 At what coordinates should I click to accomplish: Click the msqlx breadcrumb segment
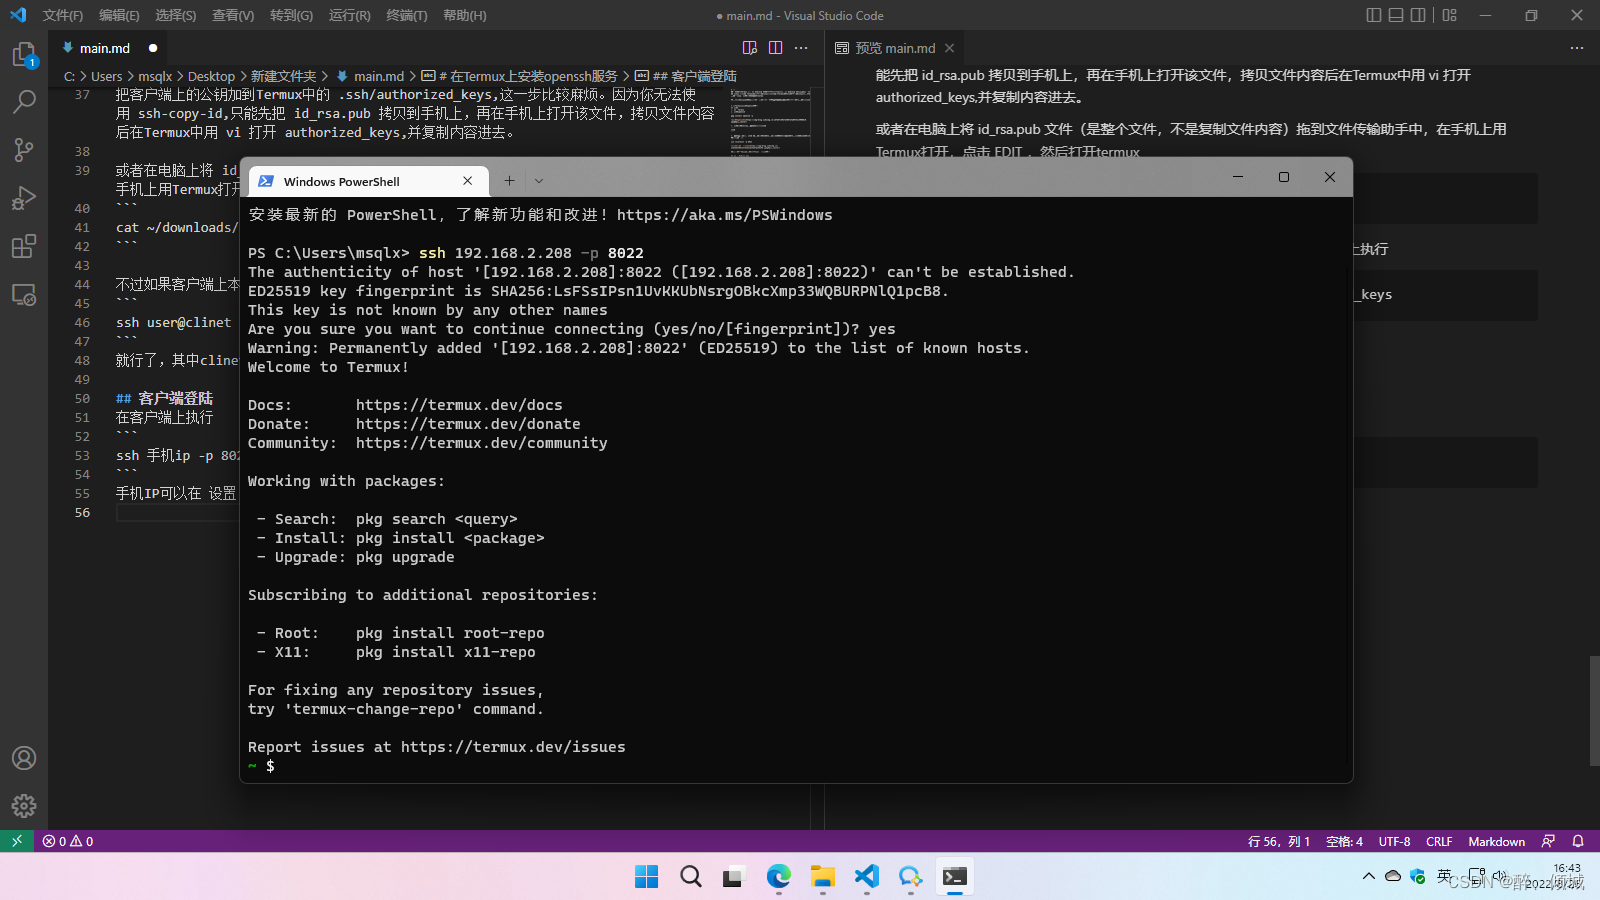coord(155,76)
